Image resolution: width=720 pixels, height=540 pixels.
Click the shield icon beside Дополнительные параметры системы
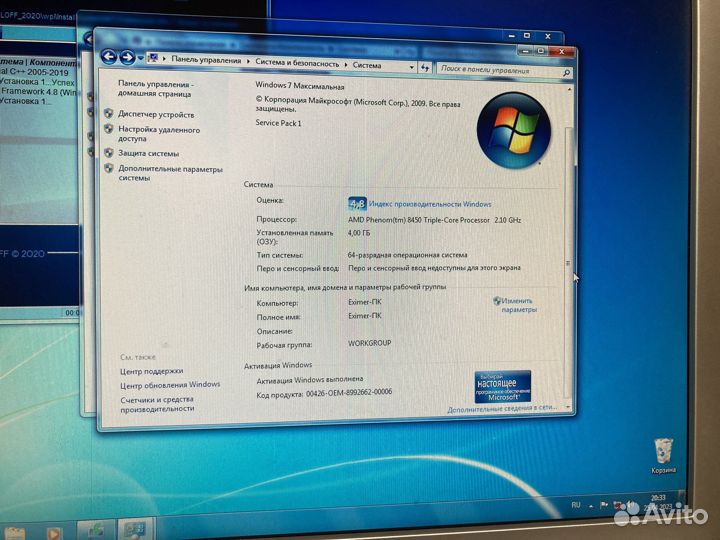[x=109, y=169]
